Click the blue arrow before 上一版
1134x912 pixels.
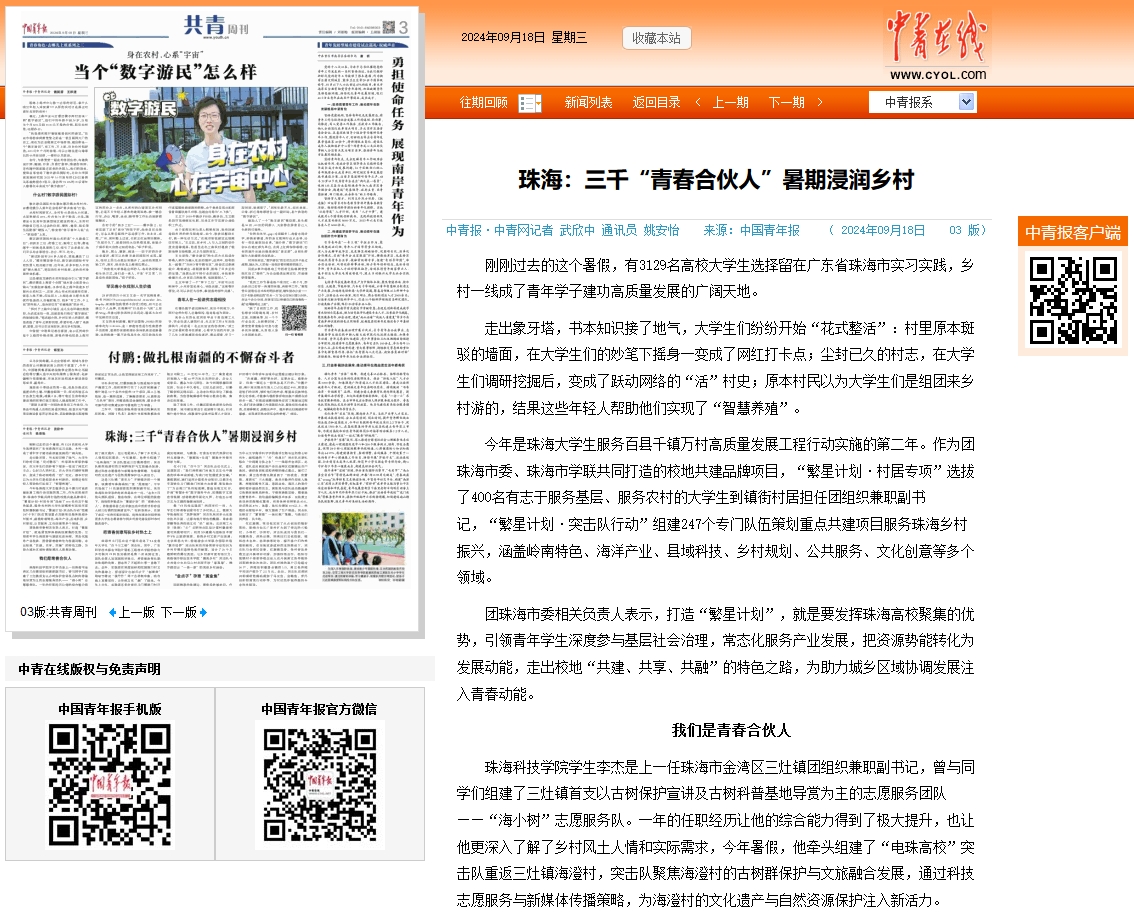click(112, 612)
